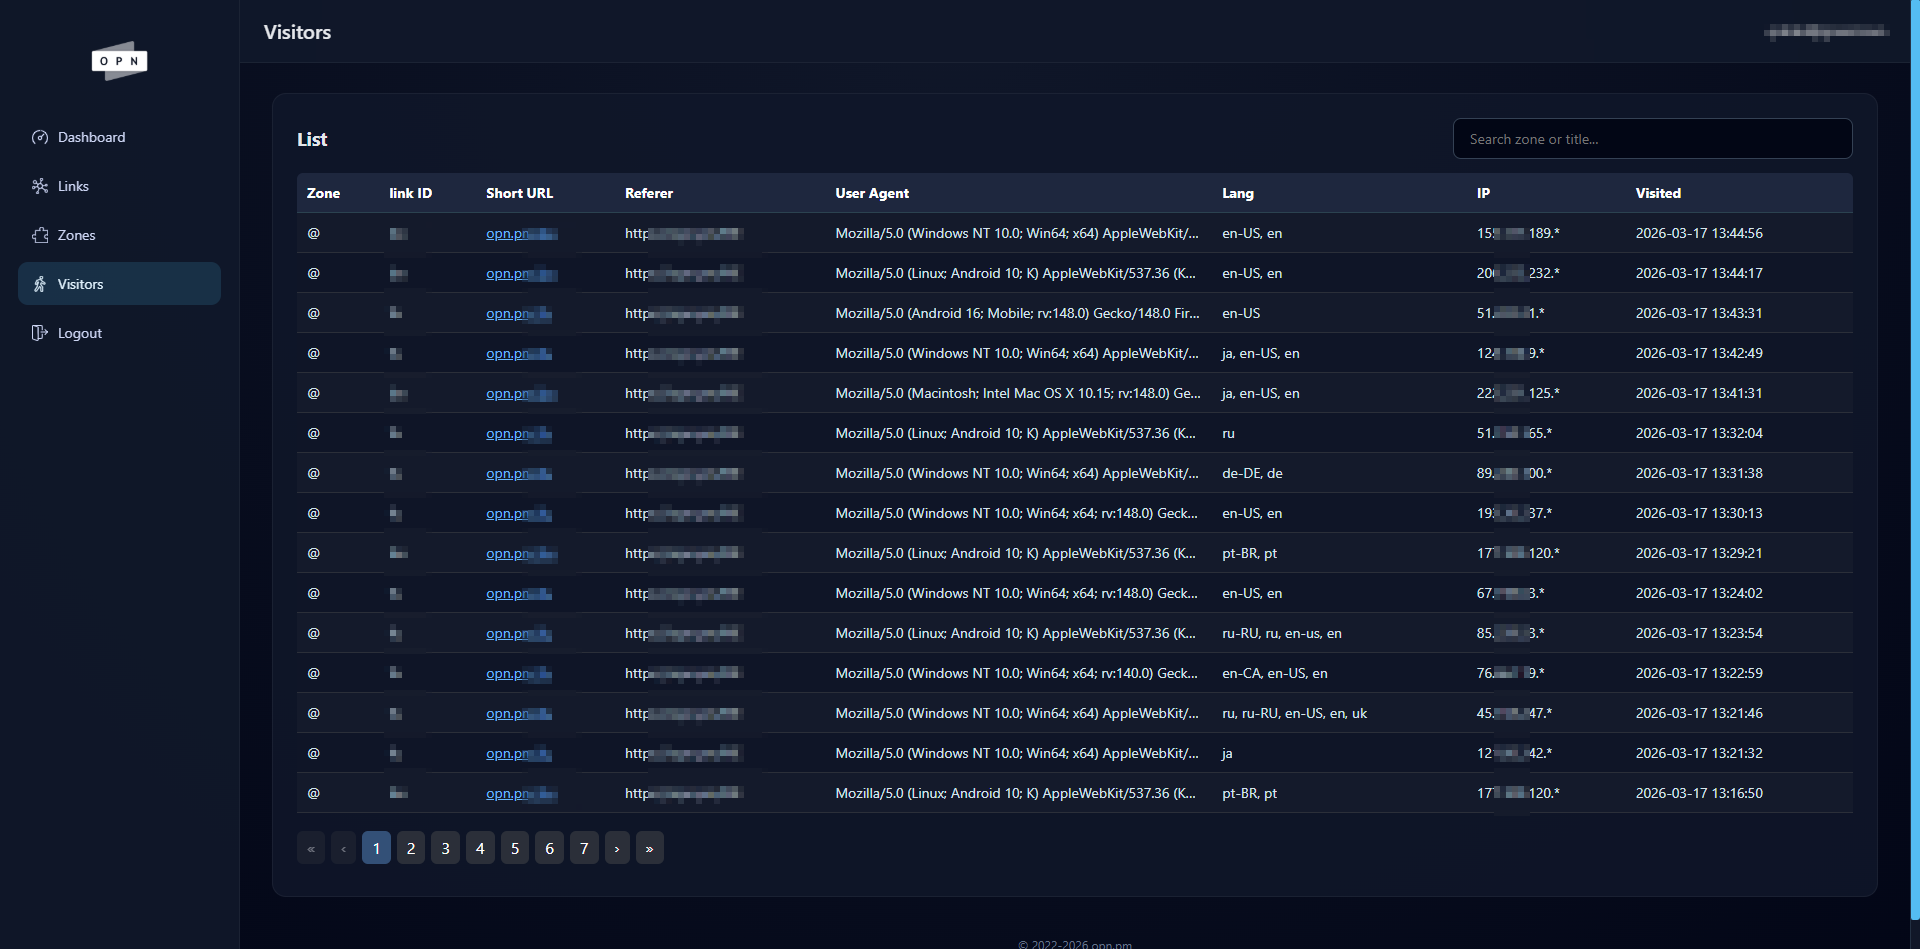The height and width of the screenshot is (949, 1920).
Task: Click the link ID column header
Action: (x=410, y=193)
